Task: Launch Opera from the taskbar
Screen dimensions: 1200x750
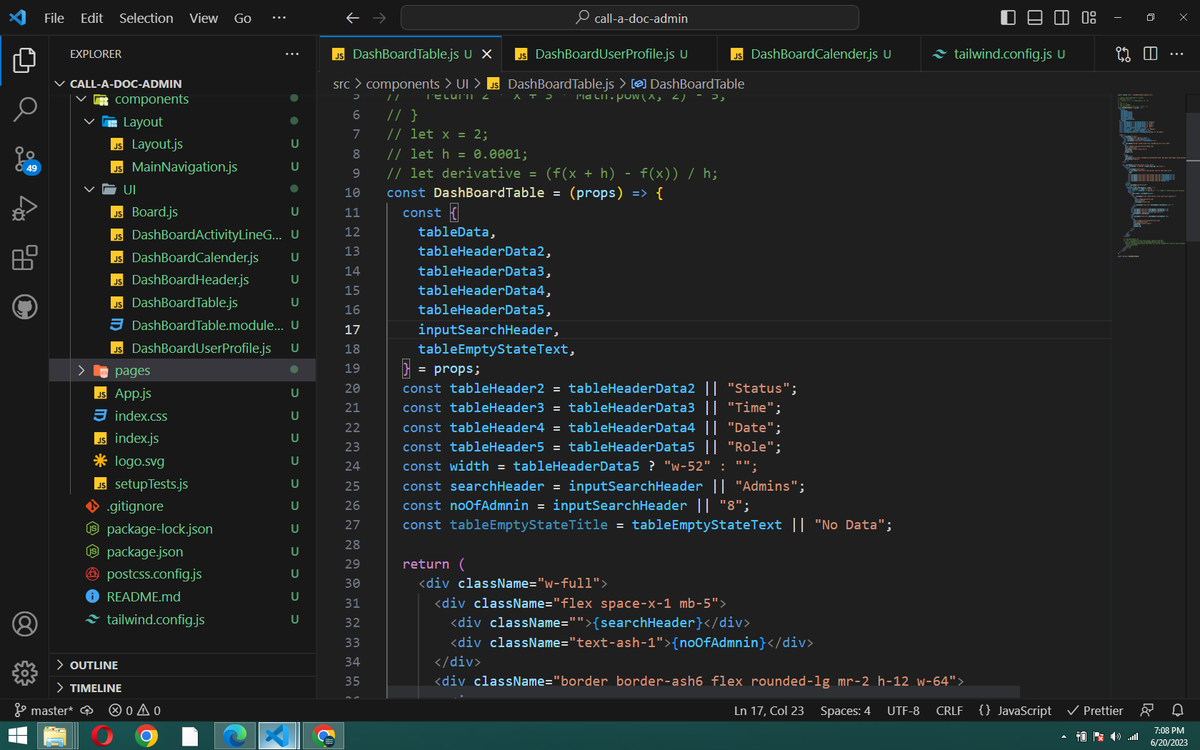Action: click(x=102, y=736)
